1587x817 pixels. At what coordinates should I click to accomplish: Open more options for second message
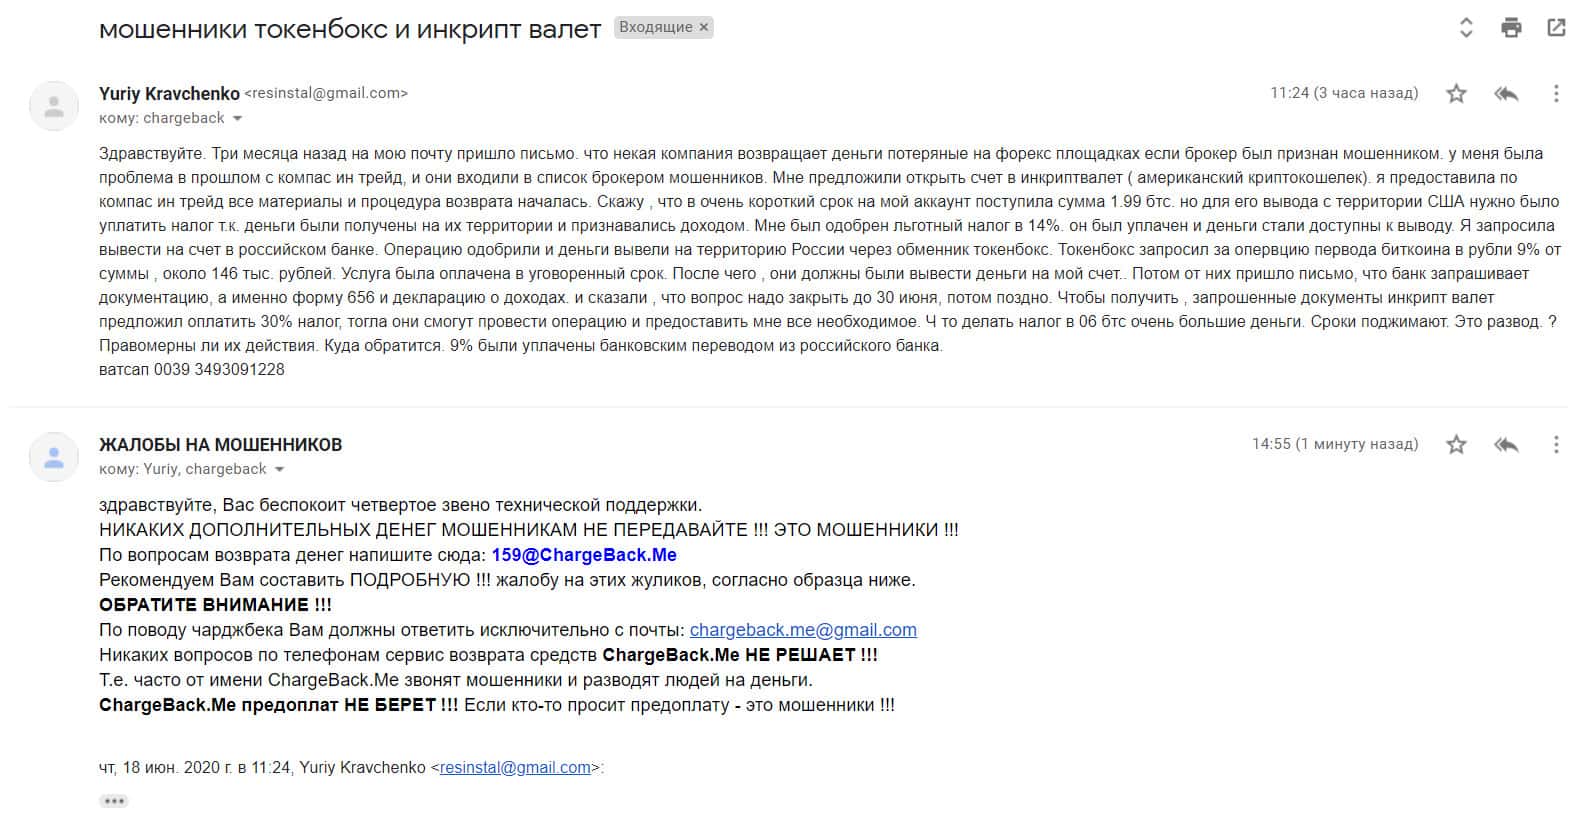tap(1555, 445)
